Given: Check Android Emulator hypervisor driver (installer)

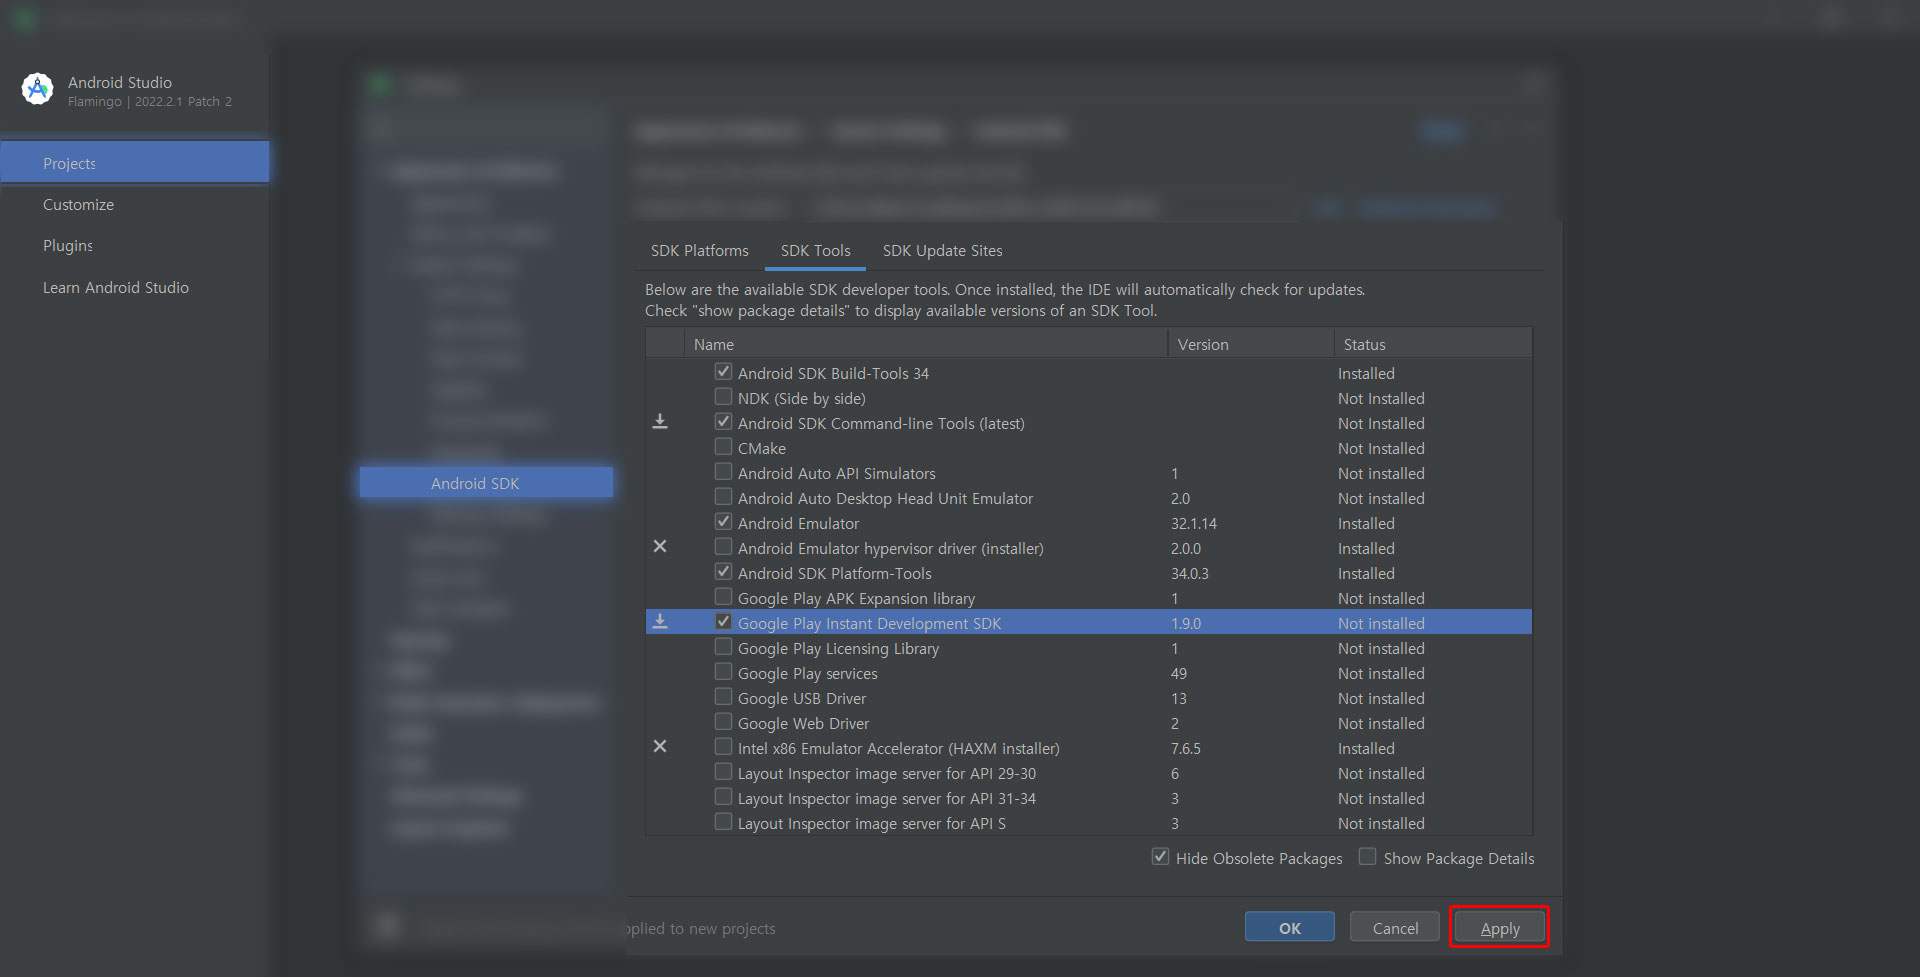Looking at the screenshot, I should pyautogui.click(x=723, y=547).
